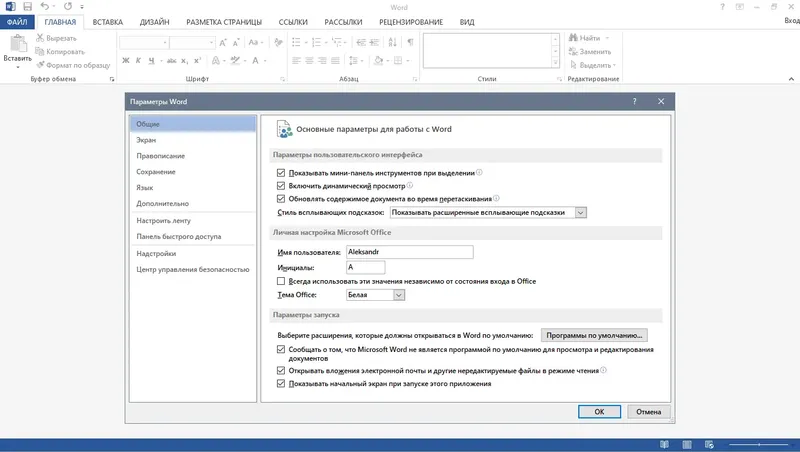Expand Буфер обмена dialog launcher
This screenshot has width=800, height=452.
tap(112, 79)
